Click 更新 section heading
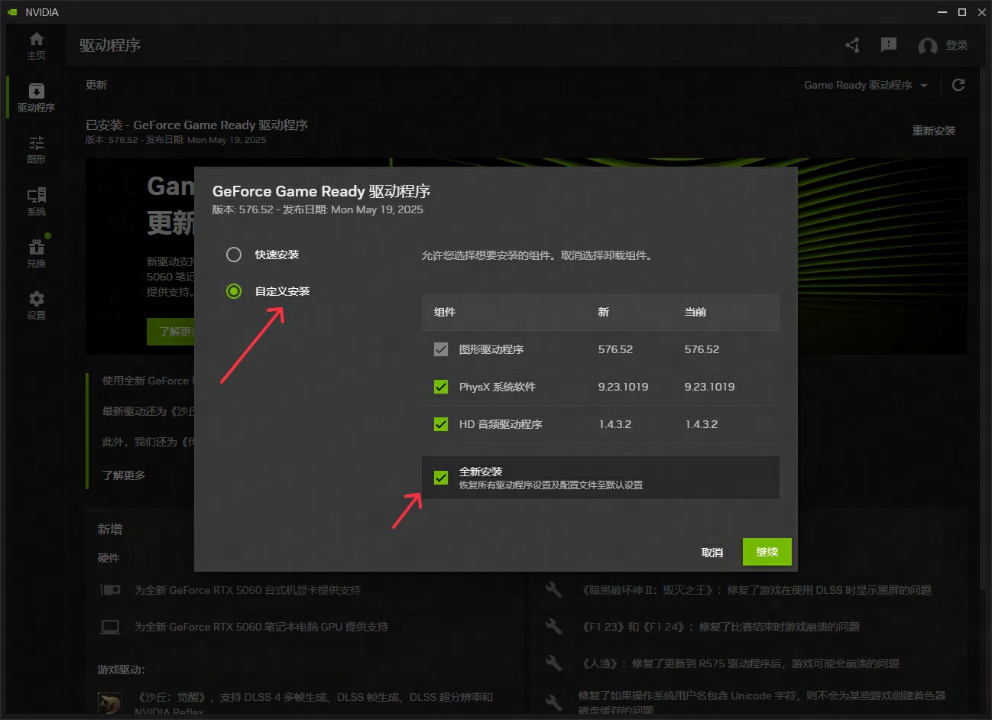This screenshot has height=720, width=992. tap(96, 85)
